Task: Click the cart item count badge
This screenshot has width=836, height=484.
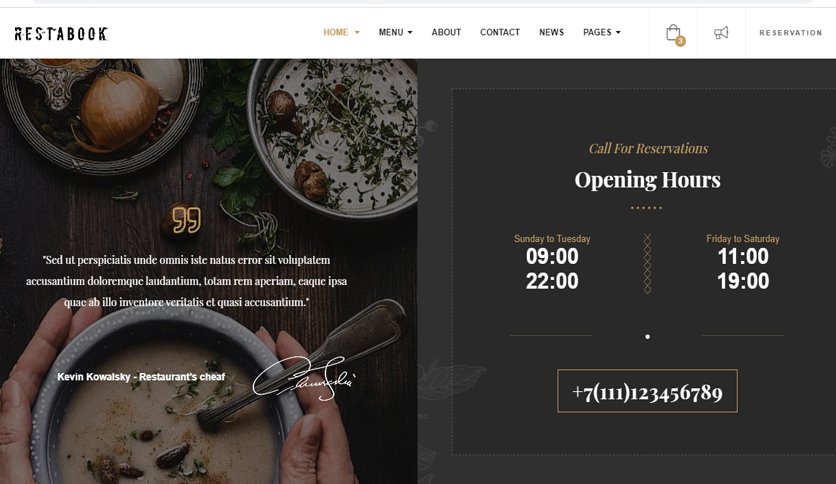Action: point(680,41)
